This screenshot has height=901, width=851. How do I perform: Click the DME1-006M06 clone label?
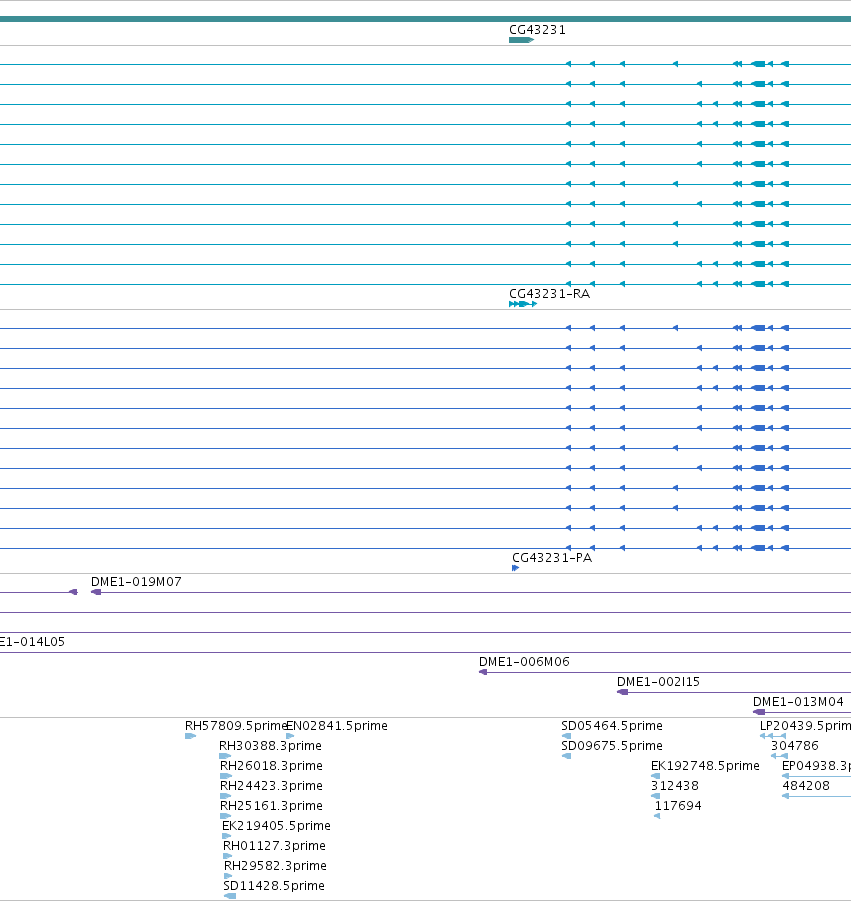point(524,662)
